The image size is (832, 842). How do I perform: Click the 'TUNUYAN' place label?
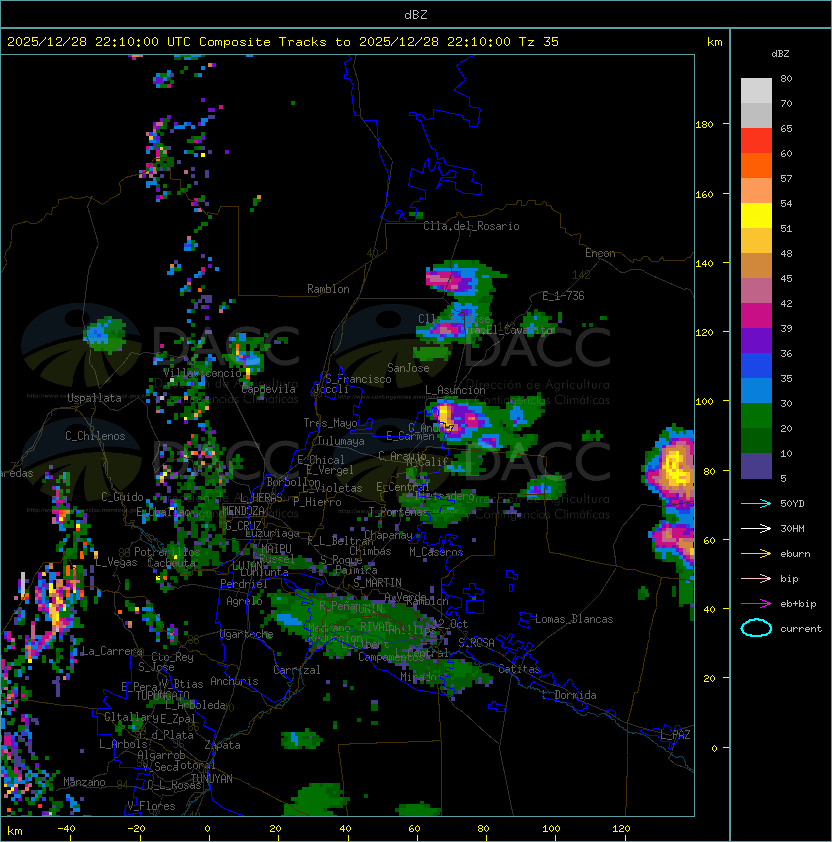212,779
